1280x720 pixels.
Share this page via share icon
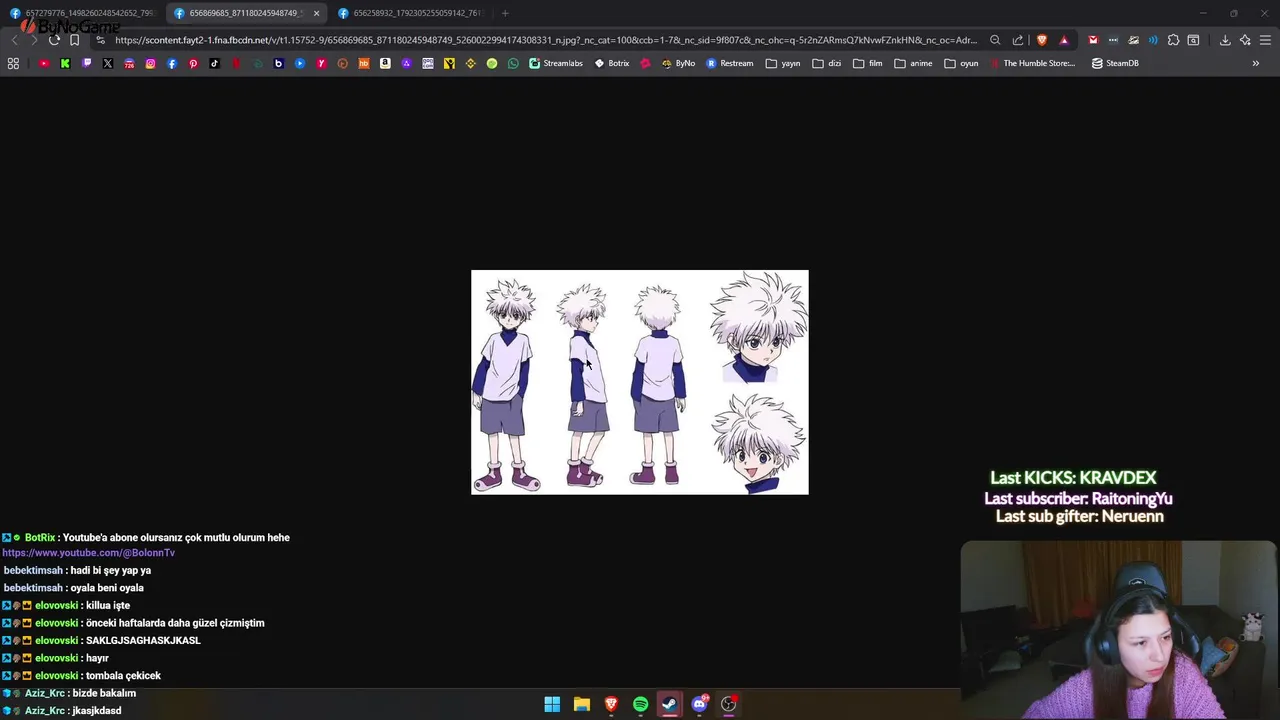point(1018,40)
